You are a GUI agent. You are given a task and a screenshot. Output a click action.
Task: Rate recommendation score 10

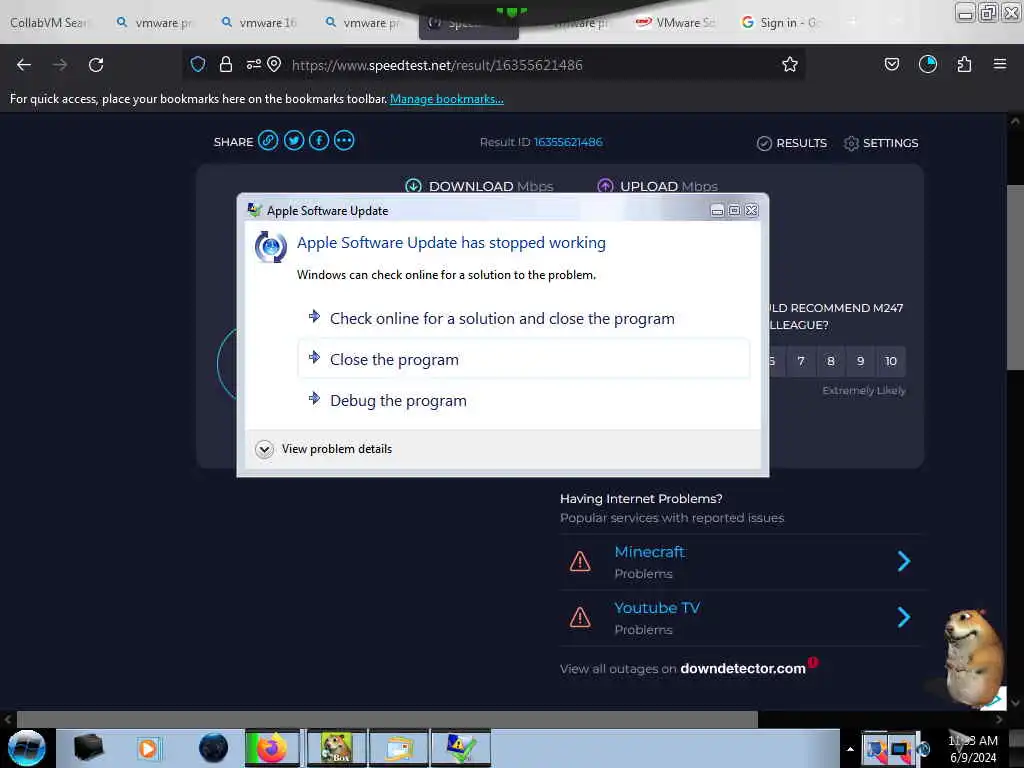coord(891,361)
